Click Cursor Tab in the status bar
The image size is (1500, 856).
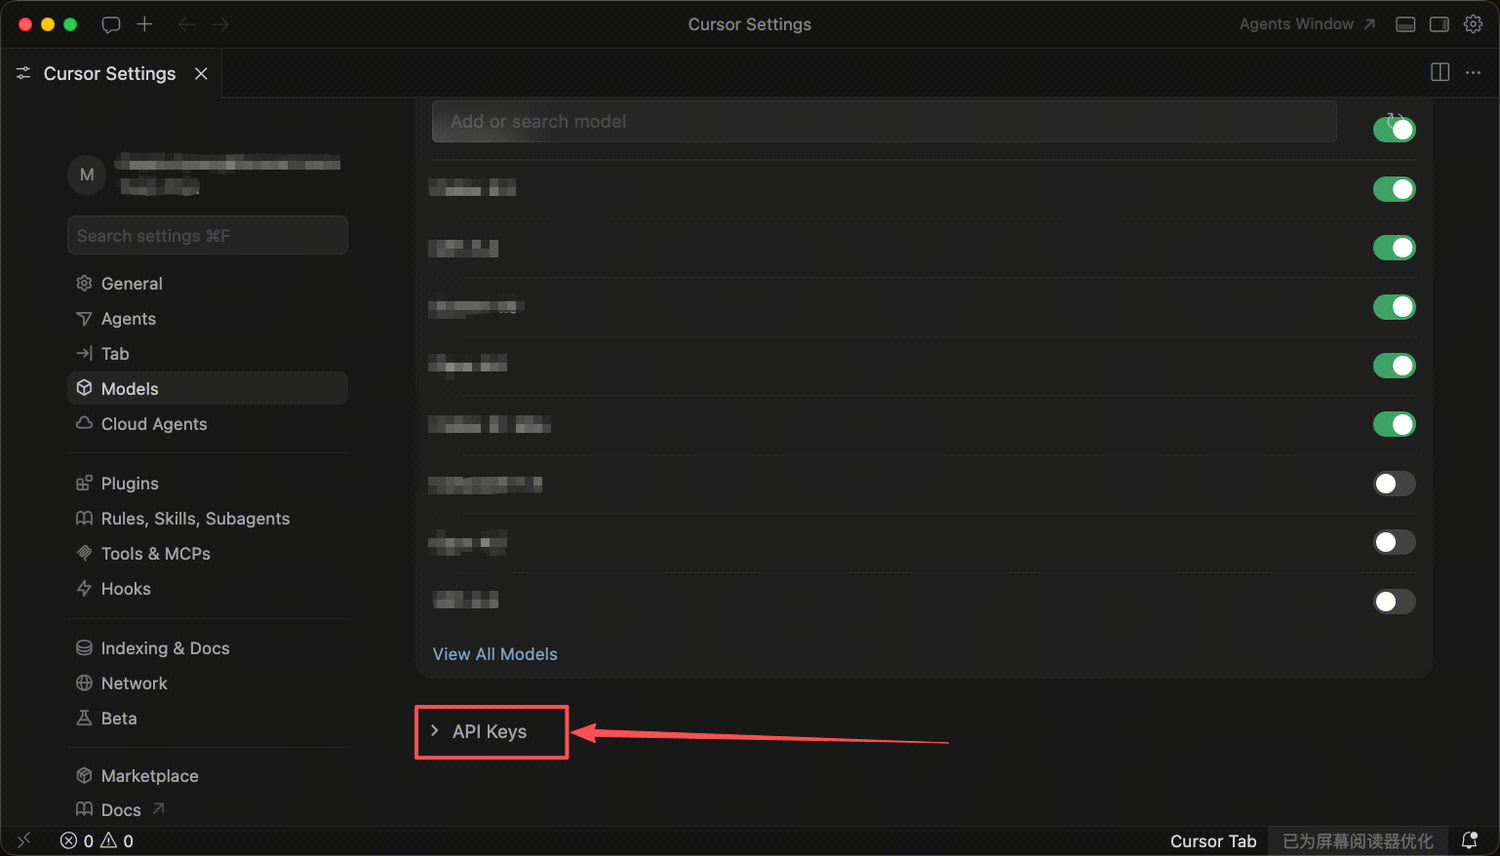(1213, 841)
